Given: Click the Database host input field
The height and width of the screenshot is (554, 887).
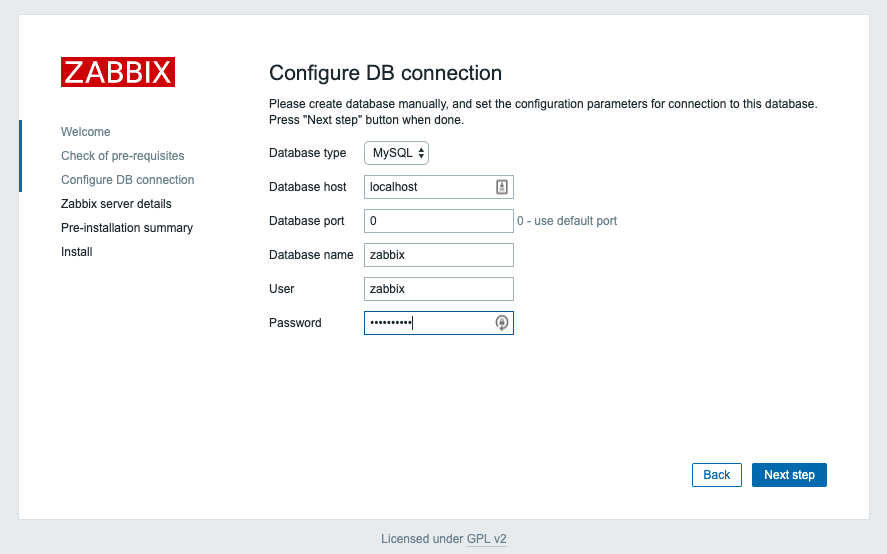Looking at the screenshot, I should [x=438, y=187].
